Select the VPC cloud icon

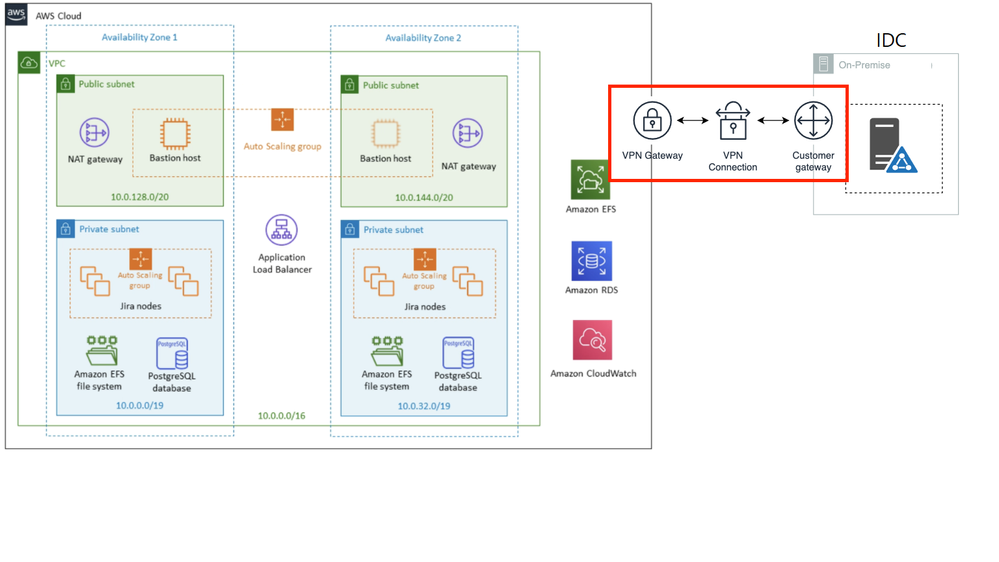click(29, 62)
